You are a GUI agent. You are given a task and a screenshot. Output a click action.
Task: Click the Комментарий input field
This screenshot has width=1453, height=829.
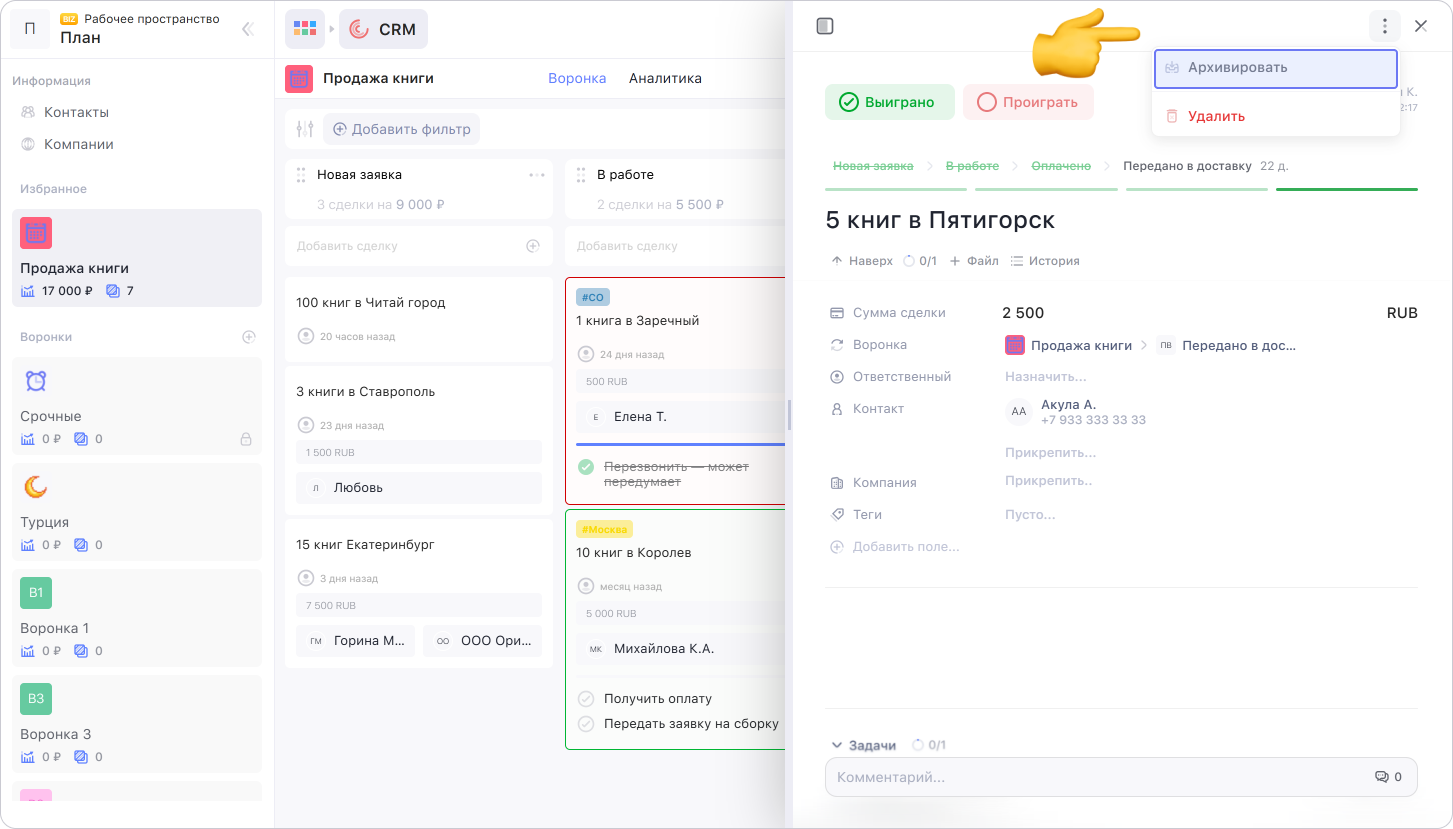pos(1100,777)
